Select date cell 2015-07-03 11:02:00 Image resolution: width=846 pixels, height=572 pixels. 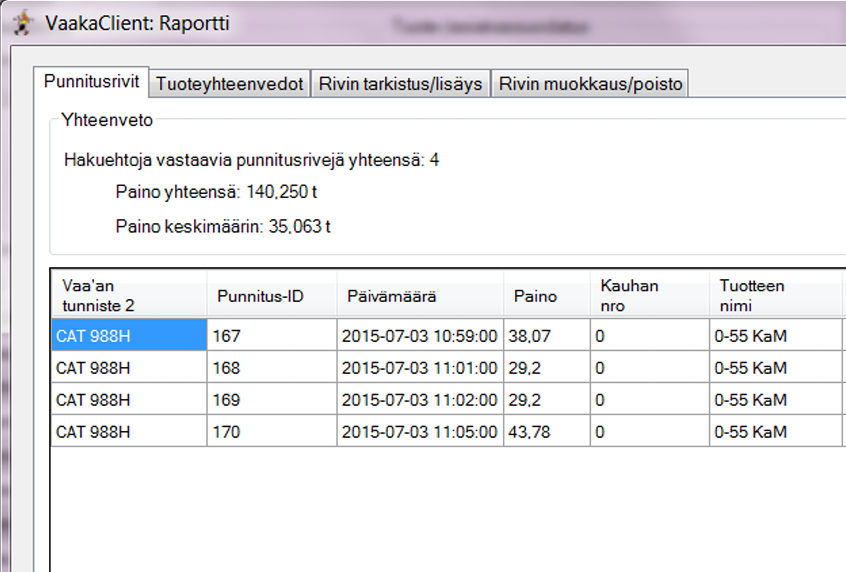click(x=420, y=399)
